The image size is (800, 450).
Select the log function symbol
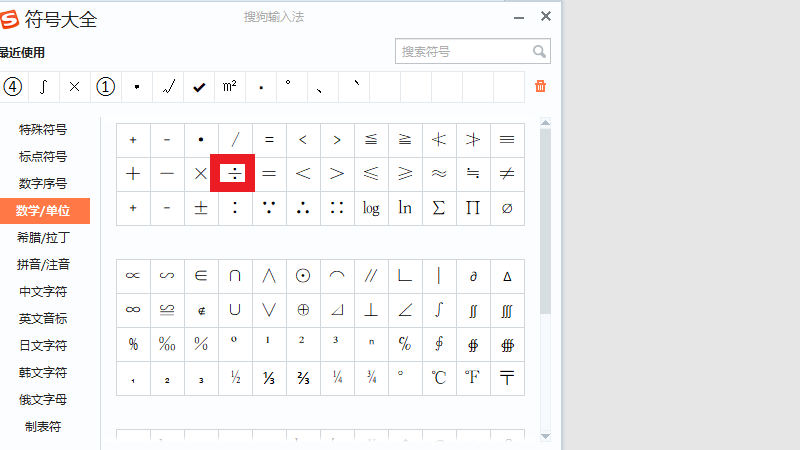[x=371, y=208]
